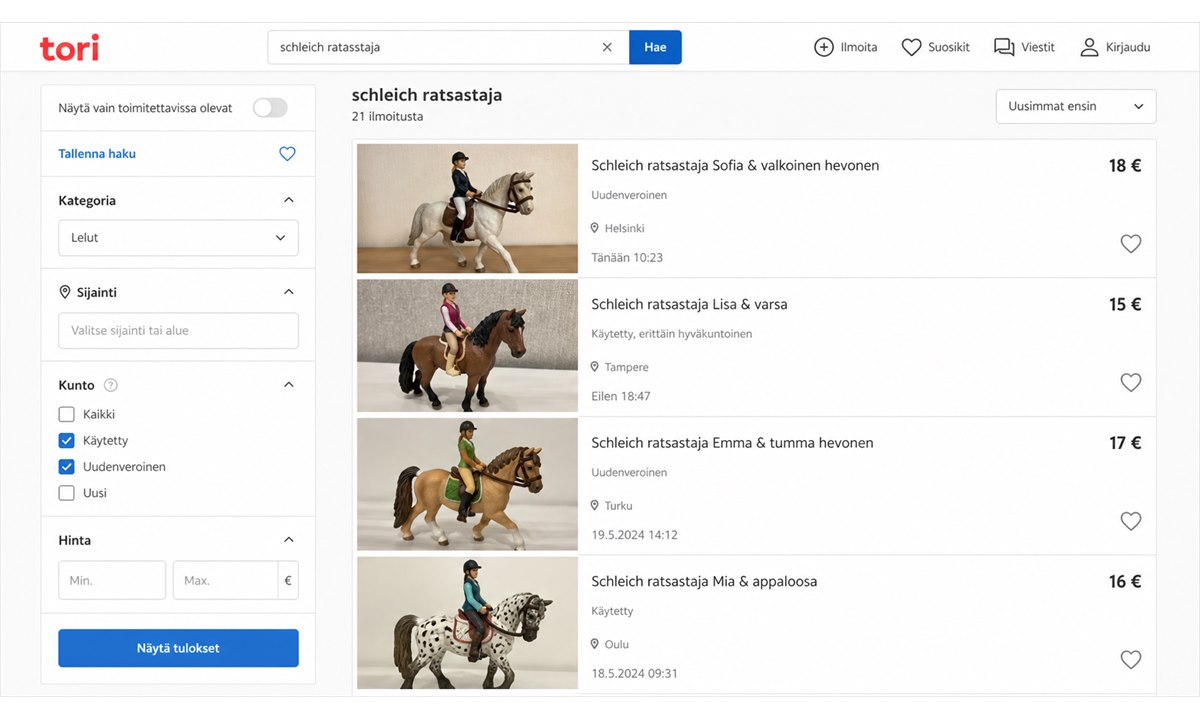Viewport: 1200px width, 720px height.
Task: Click the Kirjaudu user icon
Action: [1089, 47]
